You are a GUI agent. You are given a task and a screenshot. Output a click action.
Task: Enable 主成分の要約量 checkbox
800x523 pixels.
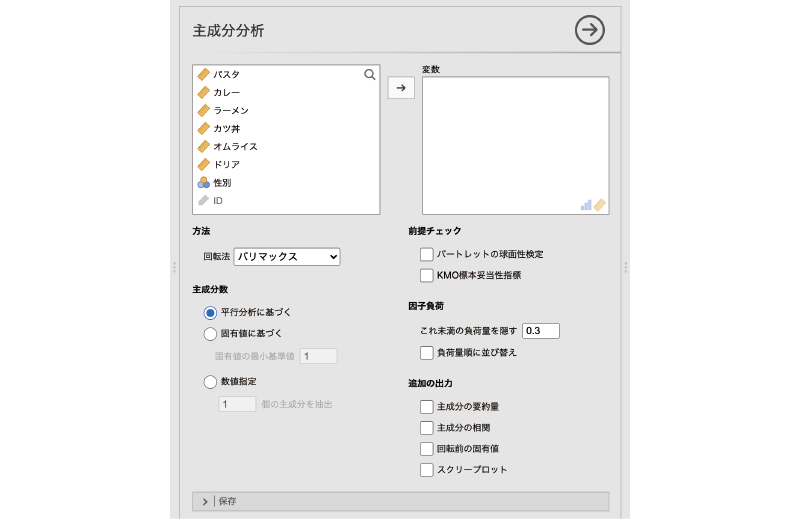point(427,407)
